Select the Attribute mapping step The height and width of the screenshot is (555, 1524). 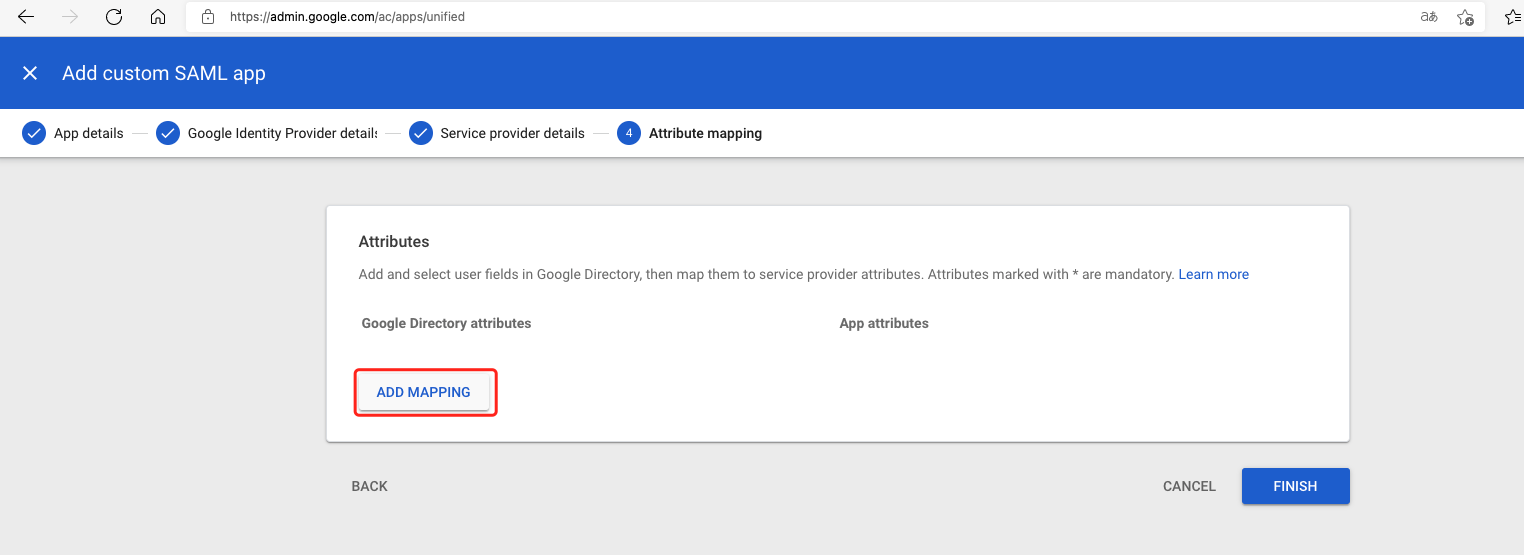(705, 133)
